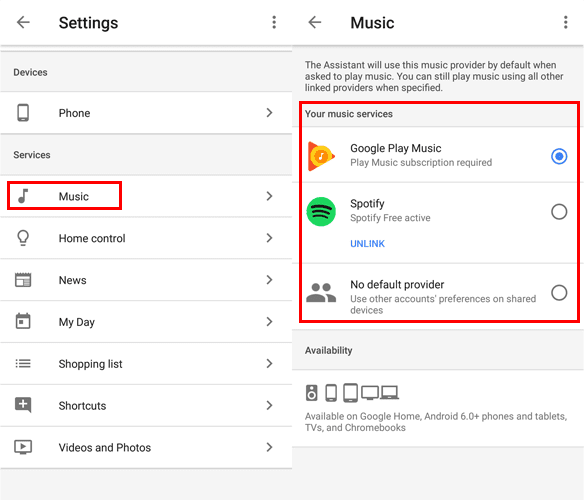Image resolution: width=584 pixels, height=500 pixels.
Task: Expand the Shopping list chevron
Action: 269,363
